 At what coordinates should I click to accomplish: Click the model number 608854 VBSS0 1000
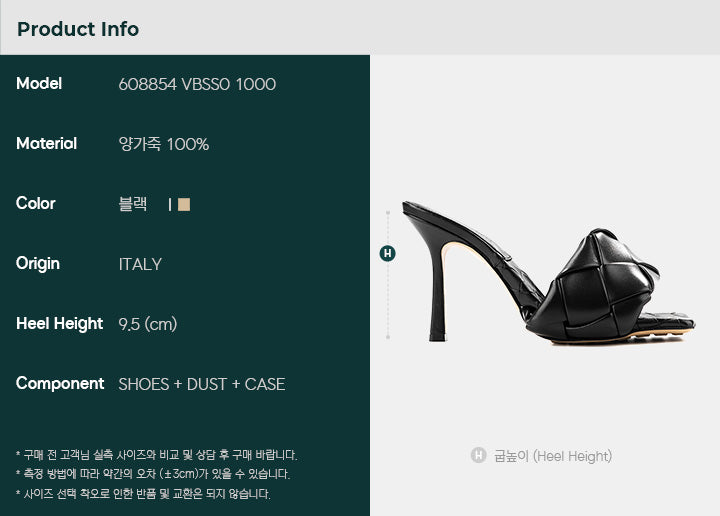(x=197, y=84)
